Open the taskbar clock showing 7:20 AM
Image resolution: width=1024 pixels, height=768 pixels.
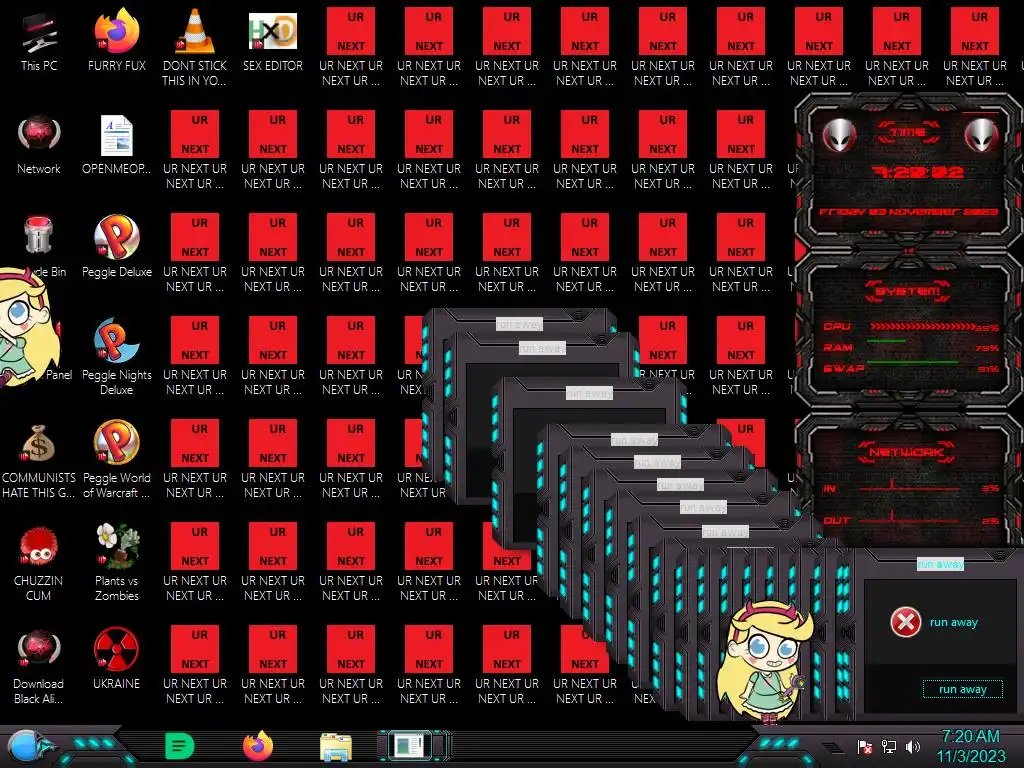[970, 746]
